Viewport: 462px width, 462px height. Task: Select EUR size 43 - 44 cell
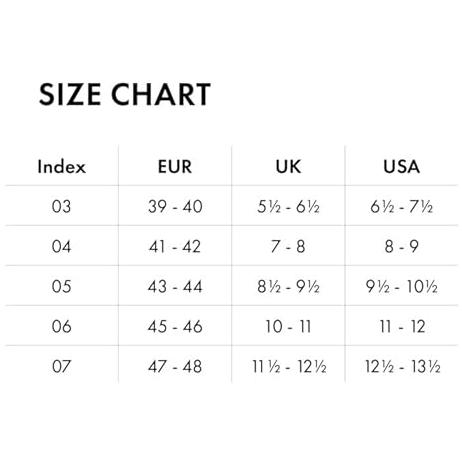click(x=175, y=286)
